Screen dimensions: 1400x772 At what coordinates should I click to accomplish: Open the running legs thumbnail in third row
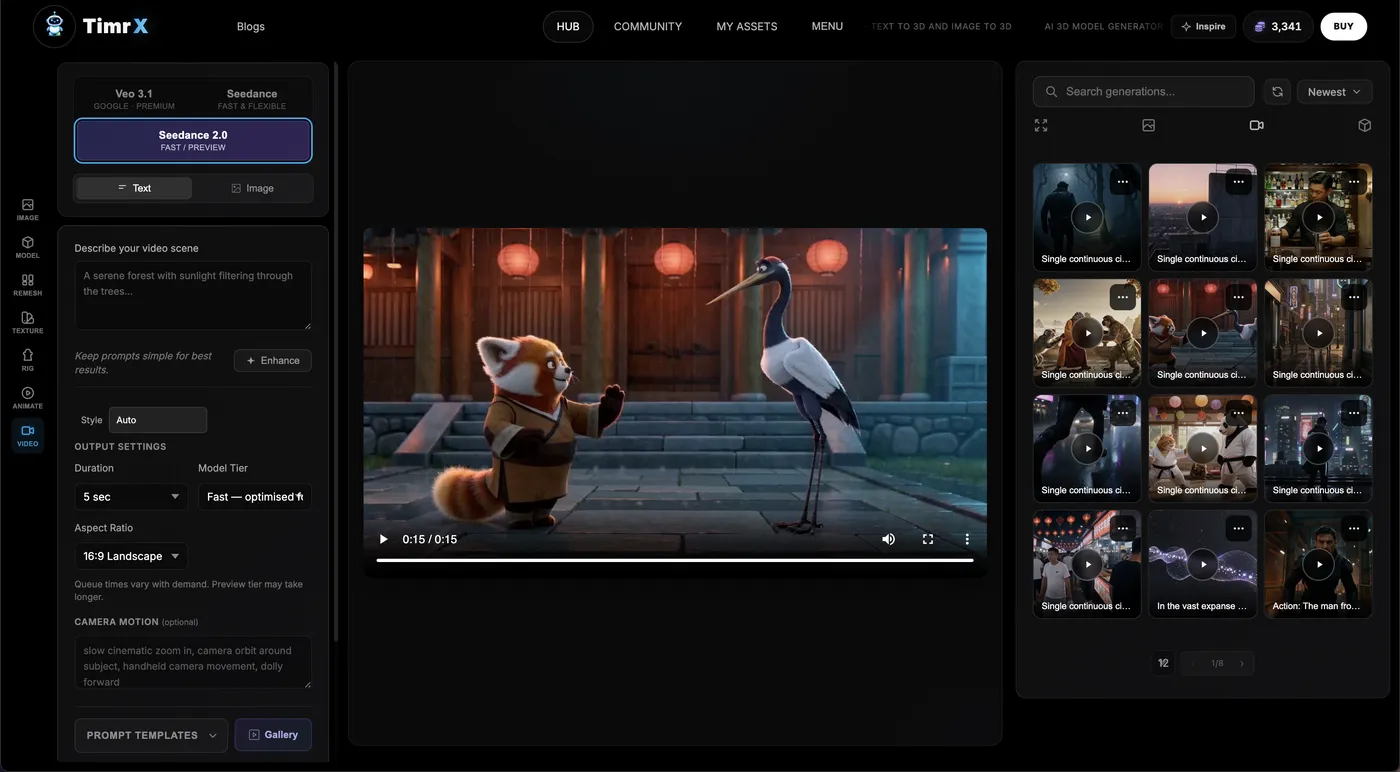pyautogui.click(x=1087, y=448)
